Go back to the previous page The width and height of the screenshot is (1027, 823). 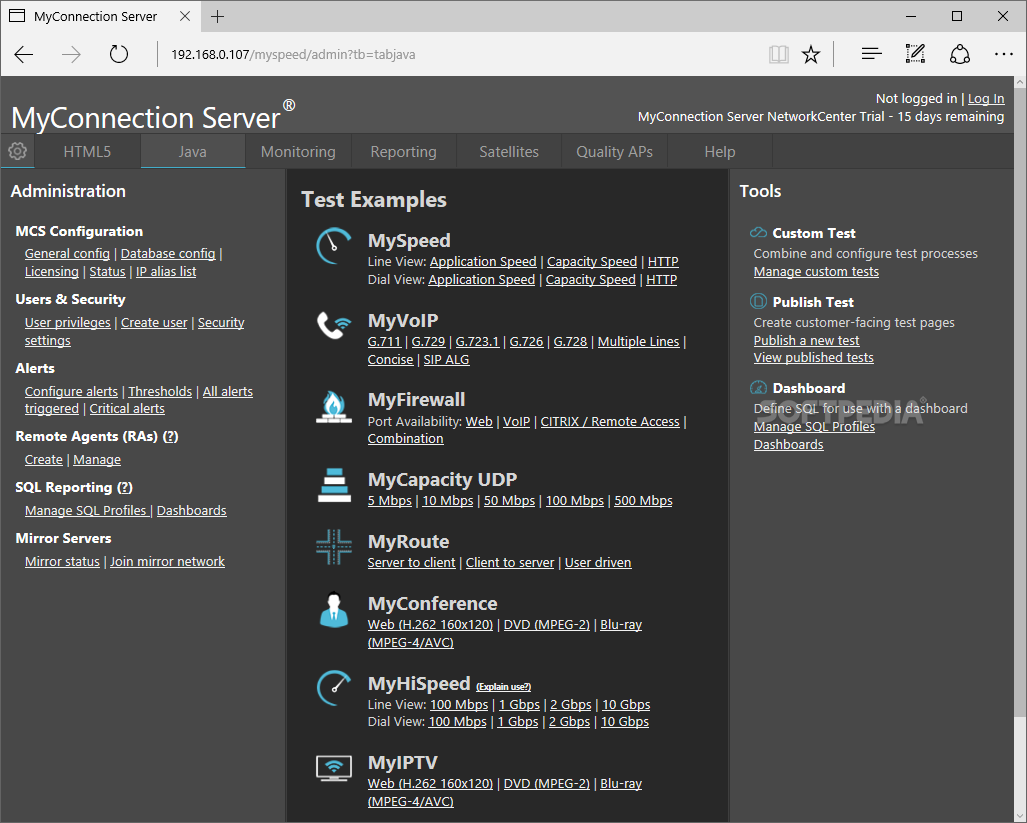[24, 54]
